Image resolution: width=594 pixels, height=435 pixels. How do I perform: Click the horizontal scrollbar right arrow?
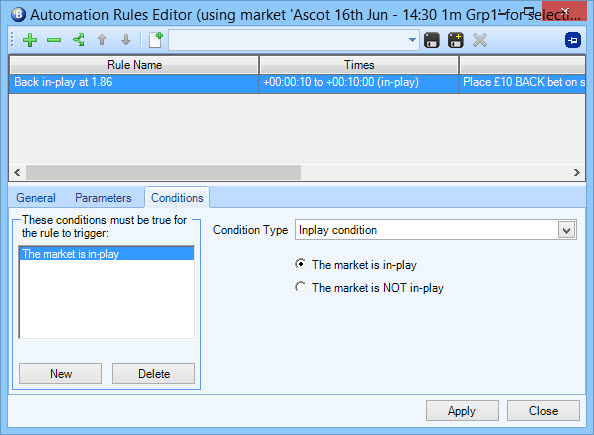(576, 172)
